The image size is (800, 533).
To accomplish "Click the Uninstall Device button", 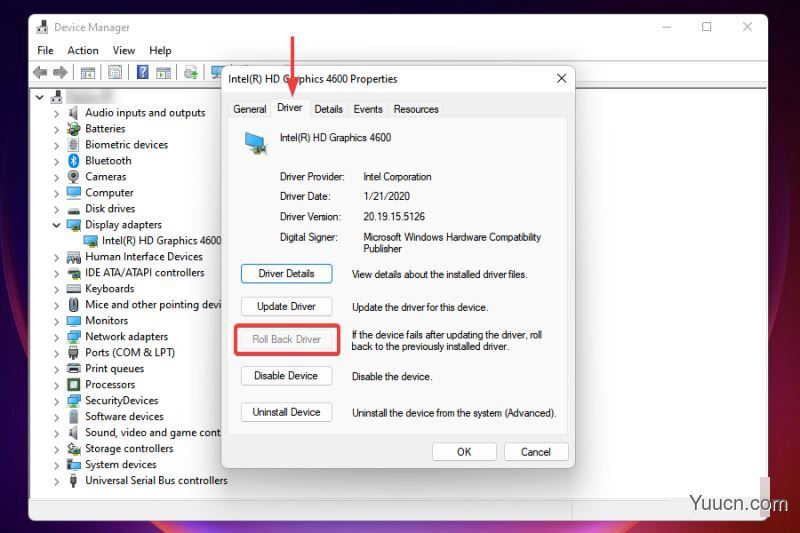I will (286, 412).
